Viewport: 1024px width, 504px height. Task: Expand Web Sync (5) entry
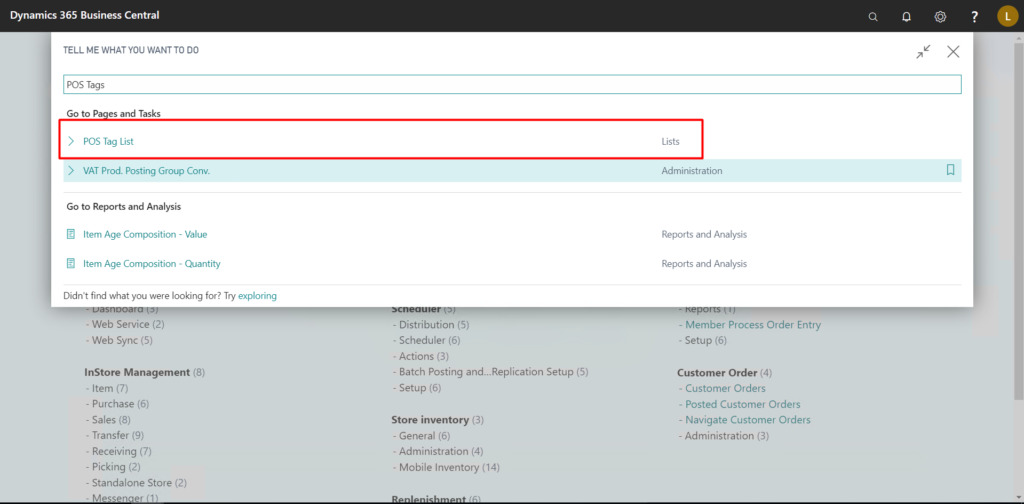point(122,340)
